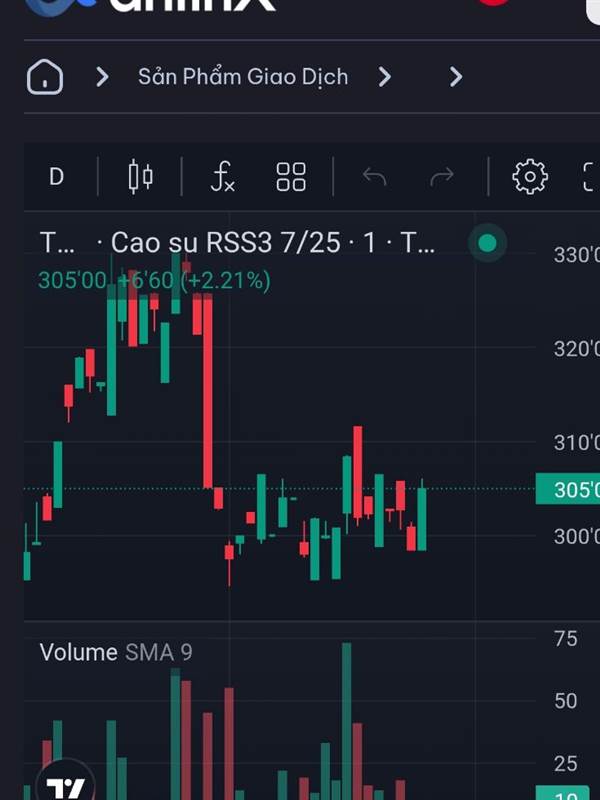Redo the chart action
600x800 pixels.
click(x=442, y=177)
